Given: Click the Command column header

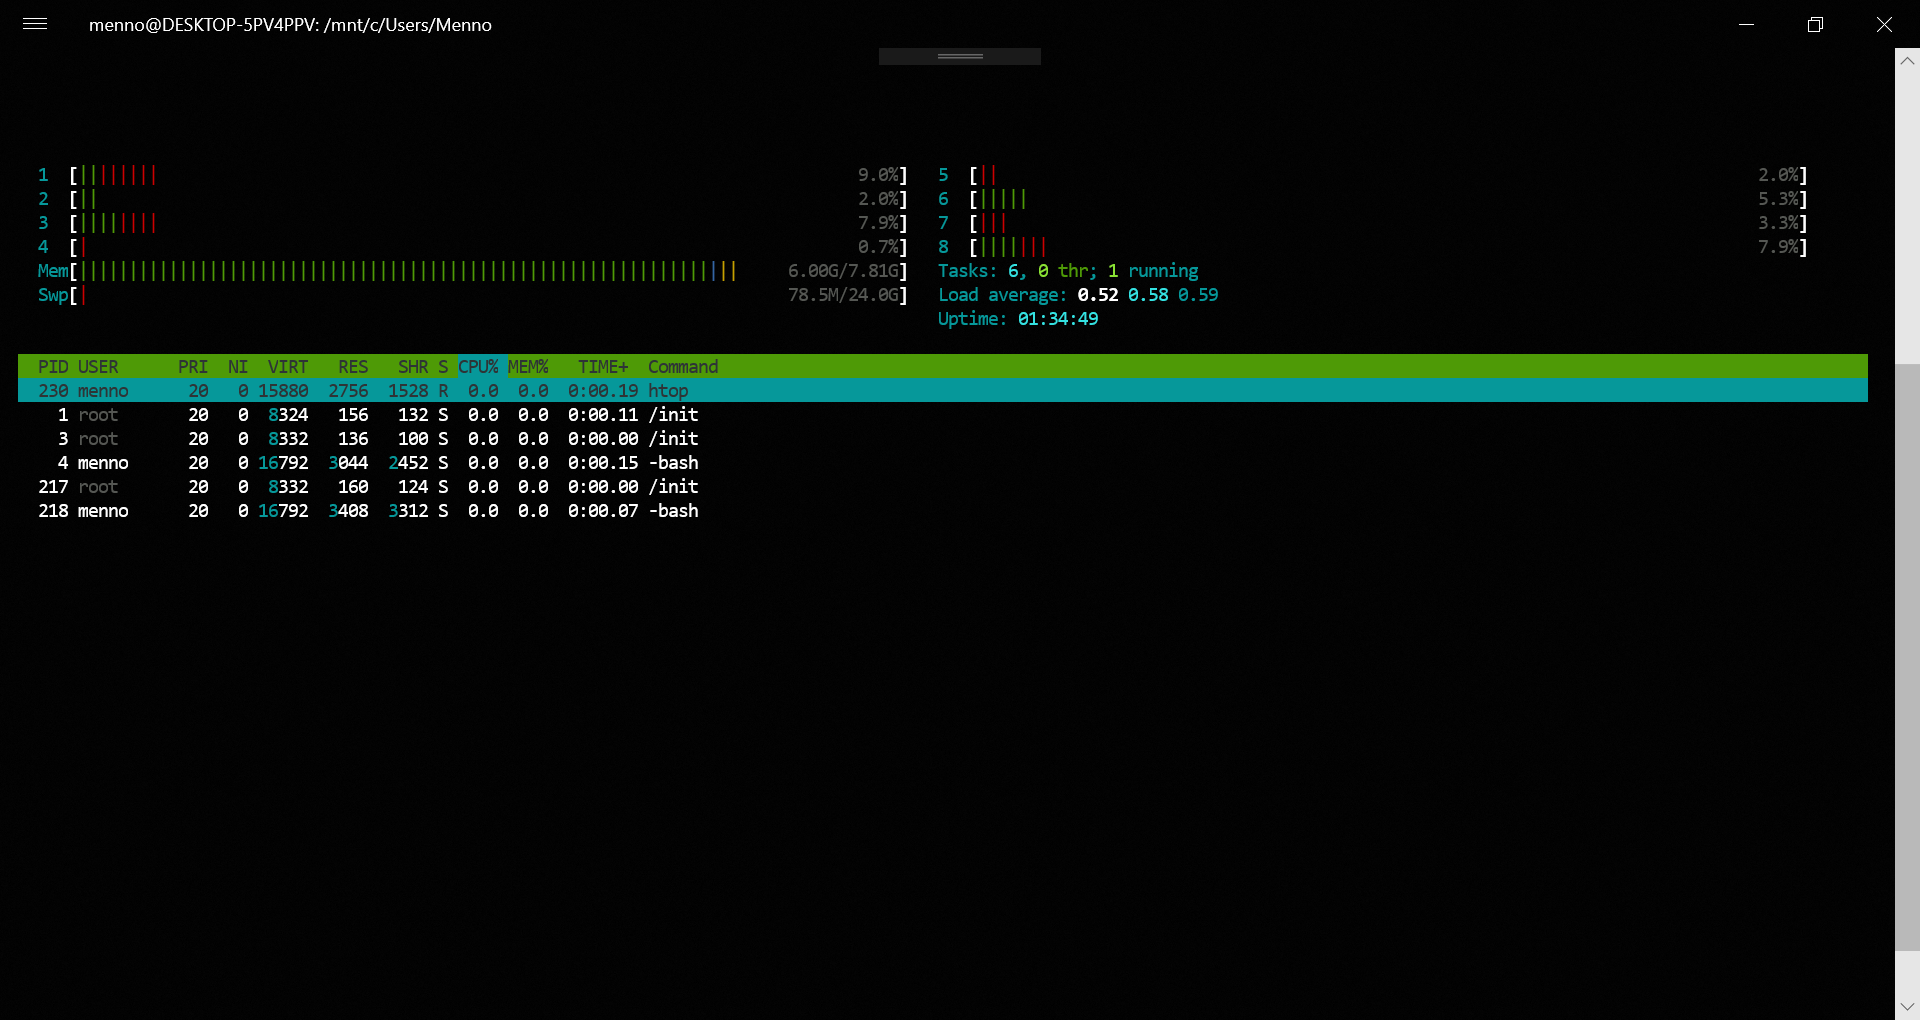Looking at the screenshot, I should (683, 366).
